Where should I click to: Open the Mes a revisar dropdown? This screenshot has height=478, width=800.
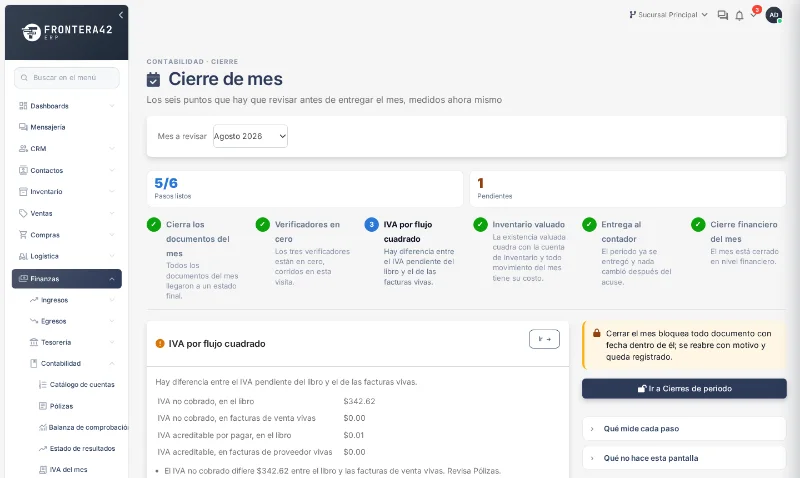tap(250, 136)
